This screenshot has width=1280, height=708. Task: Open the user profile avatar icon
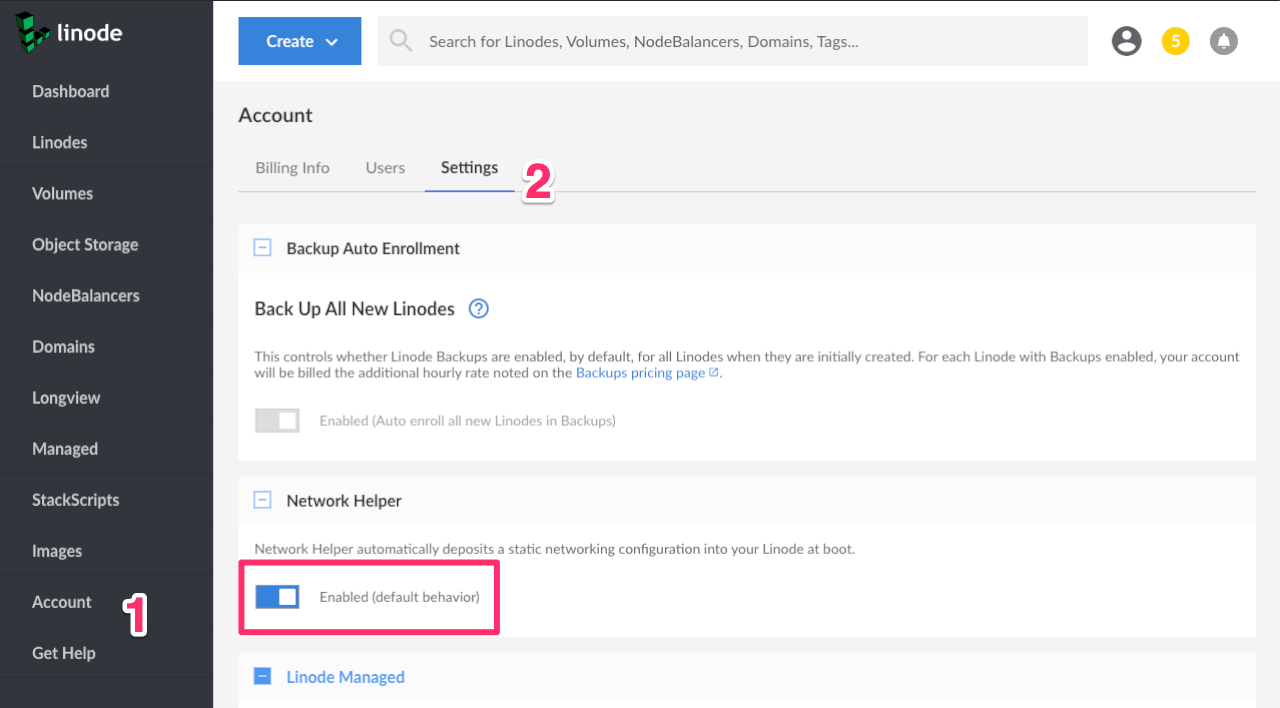pyautogui.click(x=1127, y=41)
